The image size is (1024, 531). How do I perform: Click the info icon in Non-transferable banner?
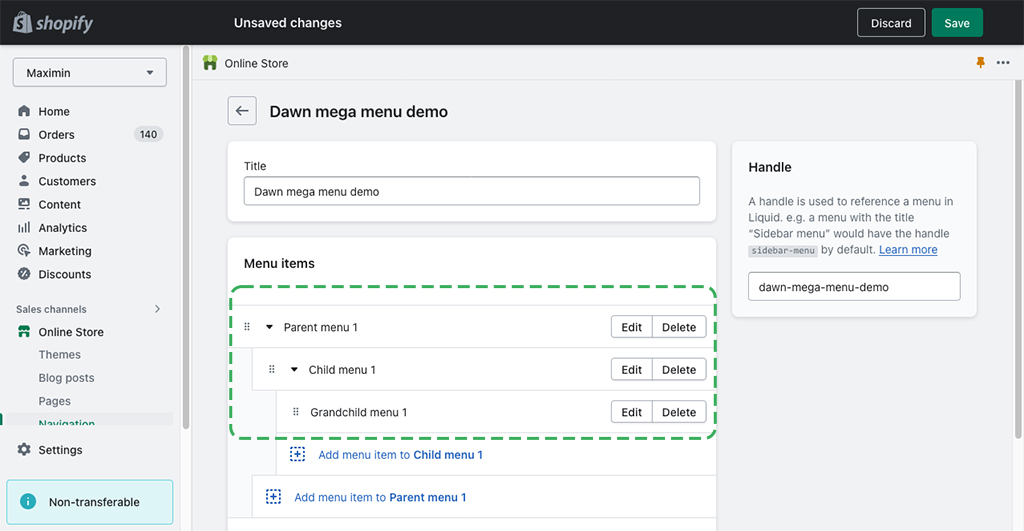[x=27, y=502]
